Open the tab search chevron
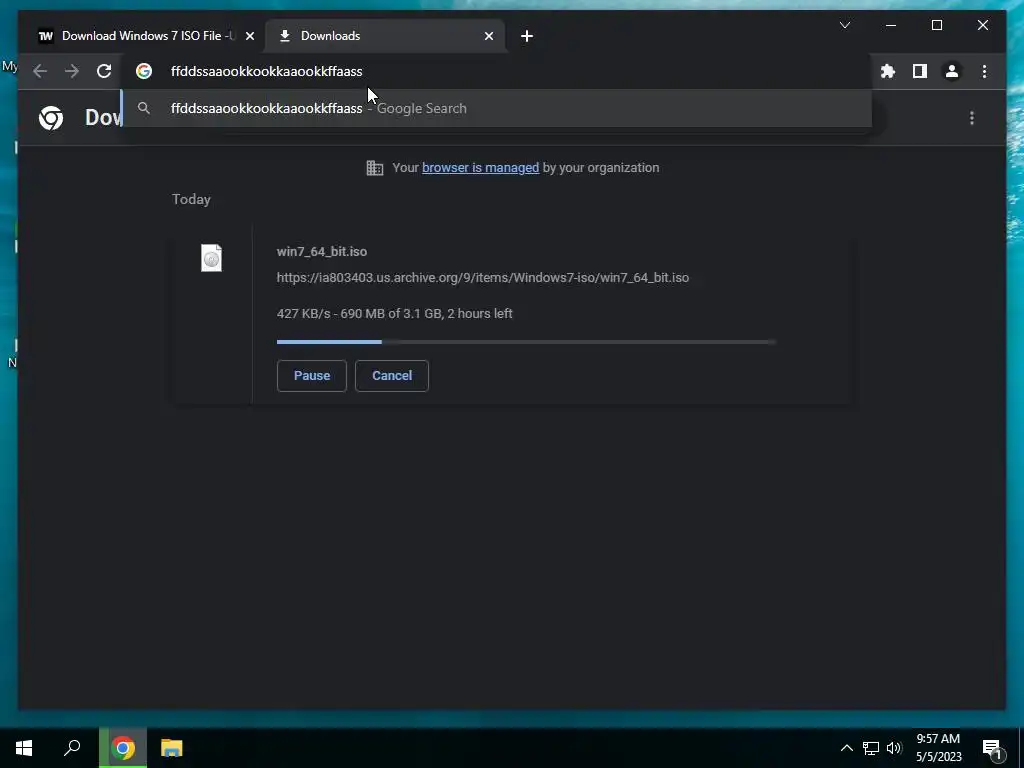Image resolution: width=1024 pixels, height=768 pixels. (844, 25)
